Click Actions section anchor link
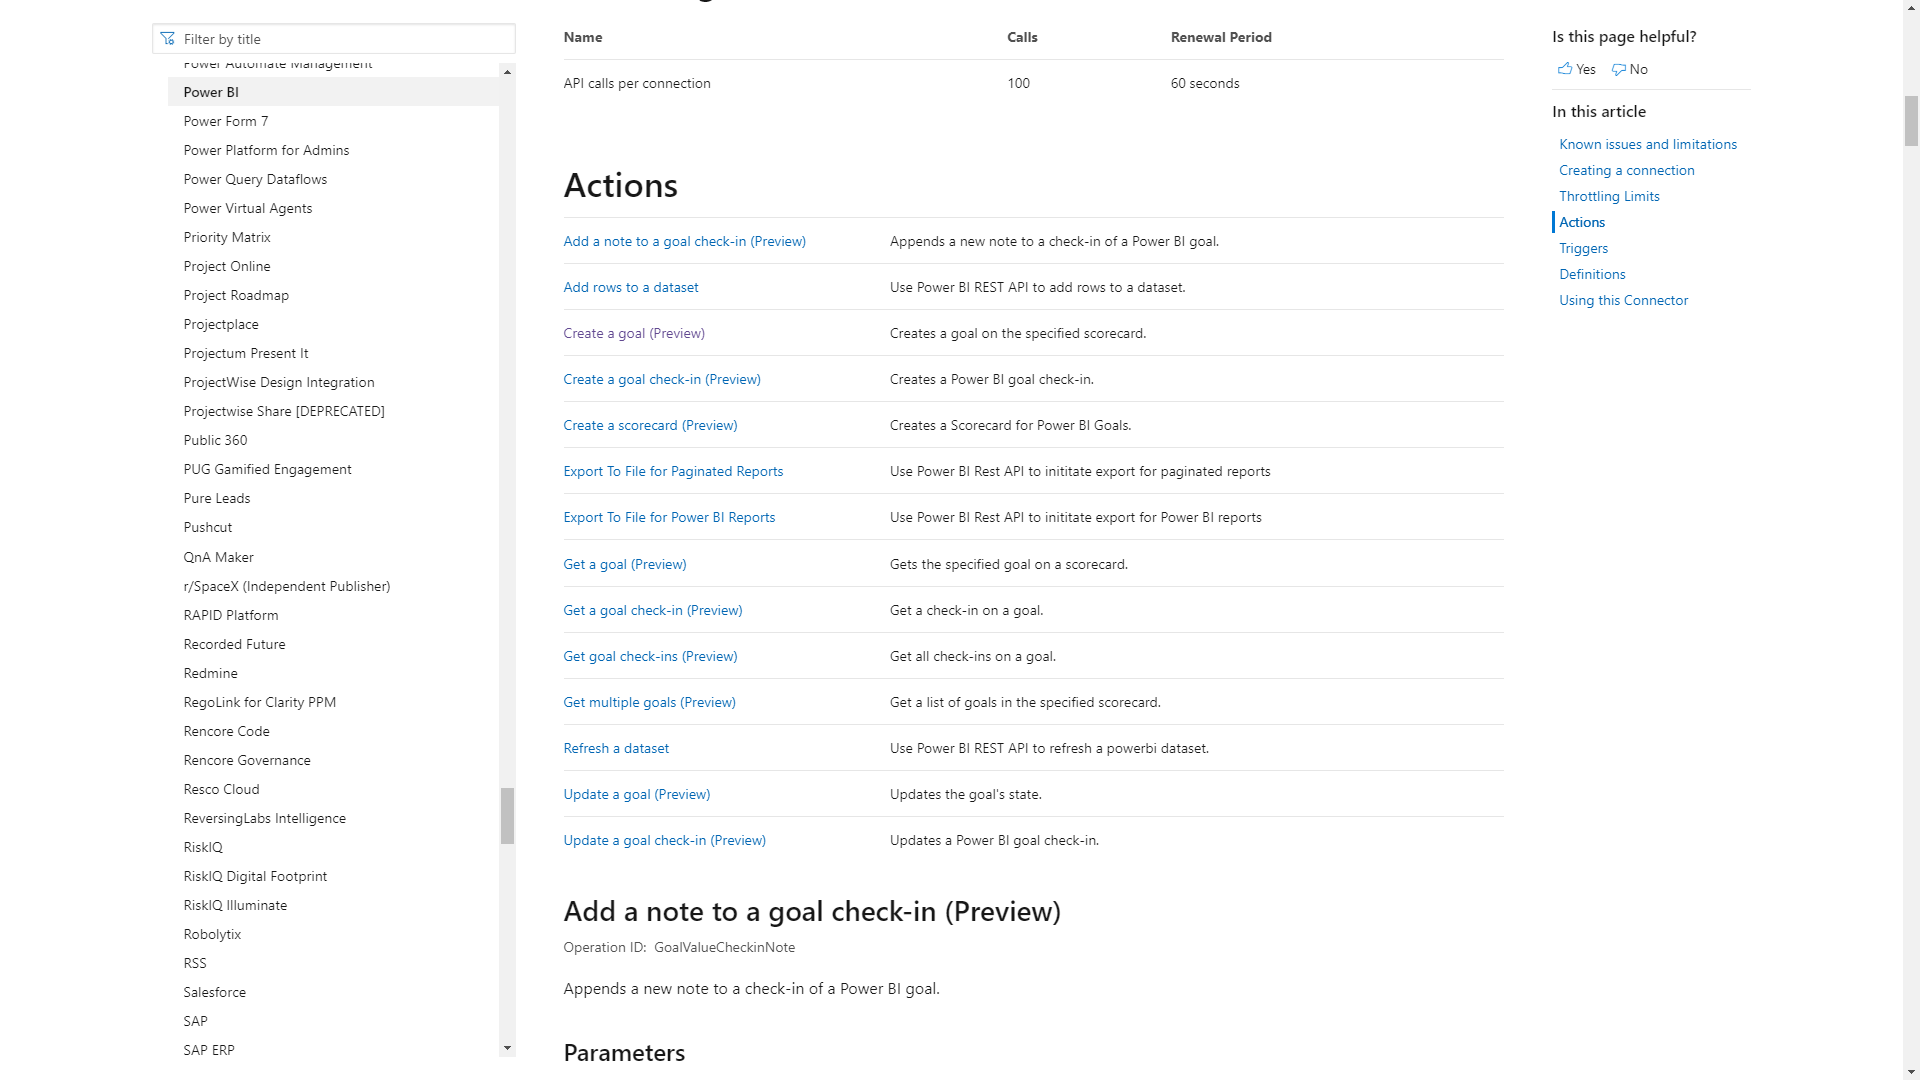Image resolution: width=1920 pixels, height=1080 pixels. click(x=1581, y=220)
